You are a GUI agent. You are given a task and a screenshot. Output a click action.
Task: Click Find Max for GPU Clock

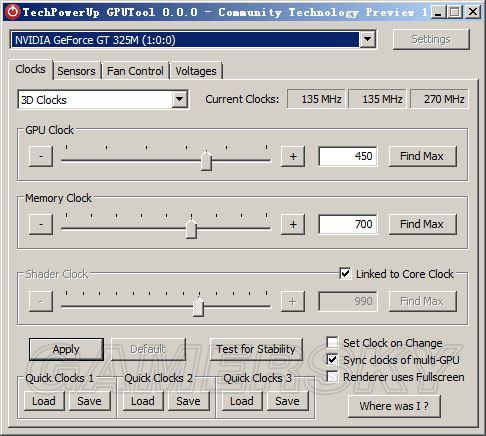coord(422,156)
